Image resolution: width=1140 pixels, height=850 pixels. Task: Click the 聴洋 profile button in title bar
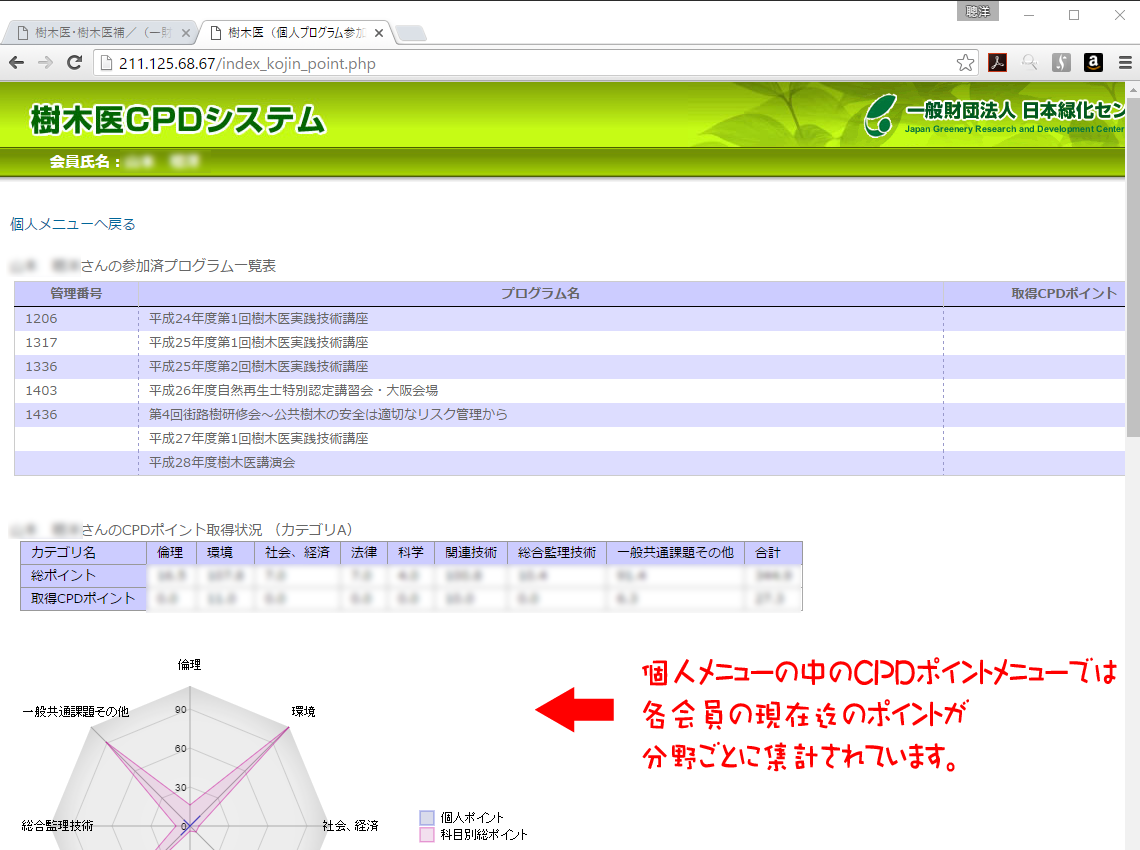coord(978,11)
